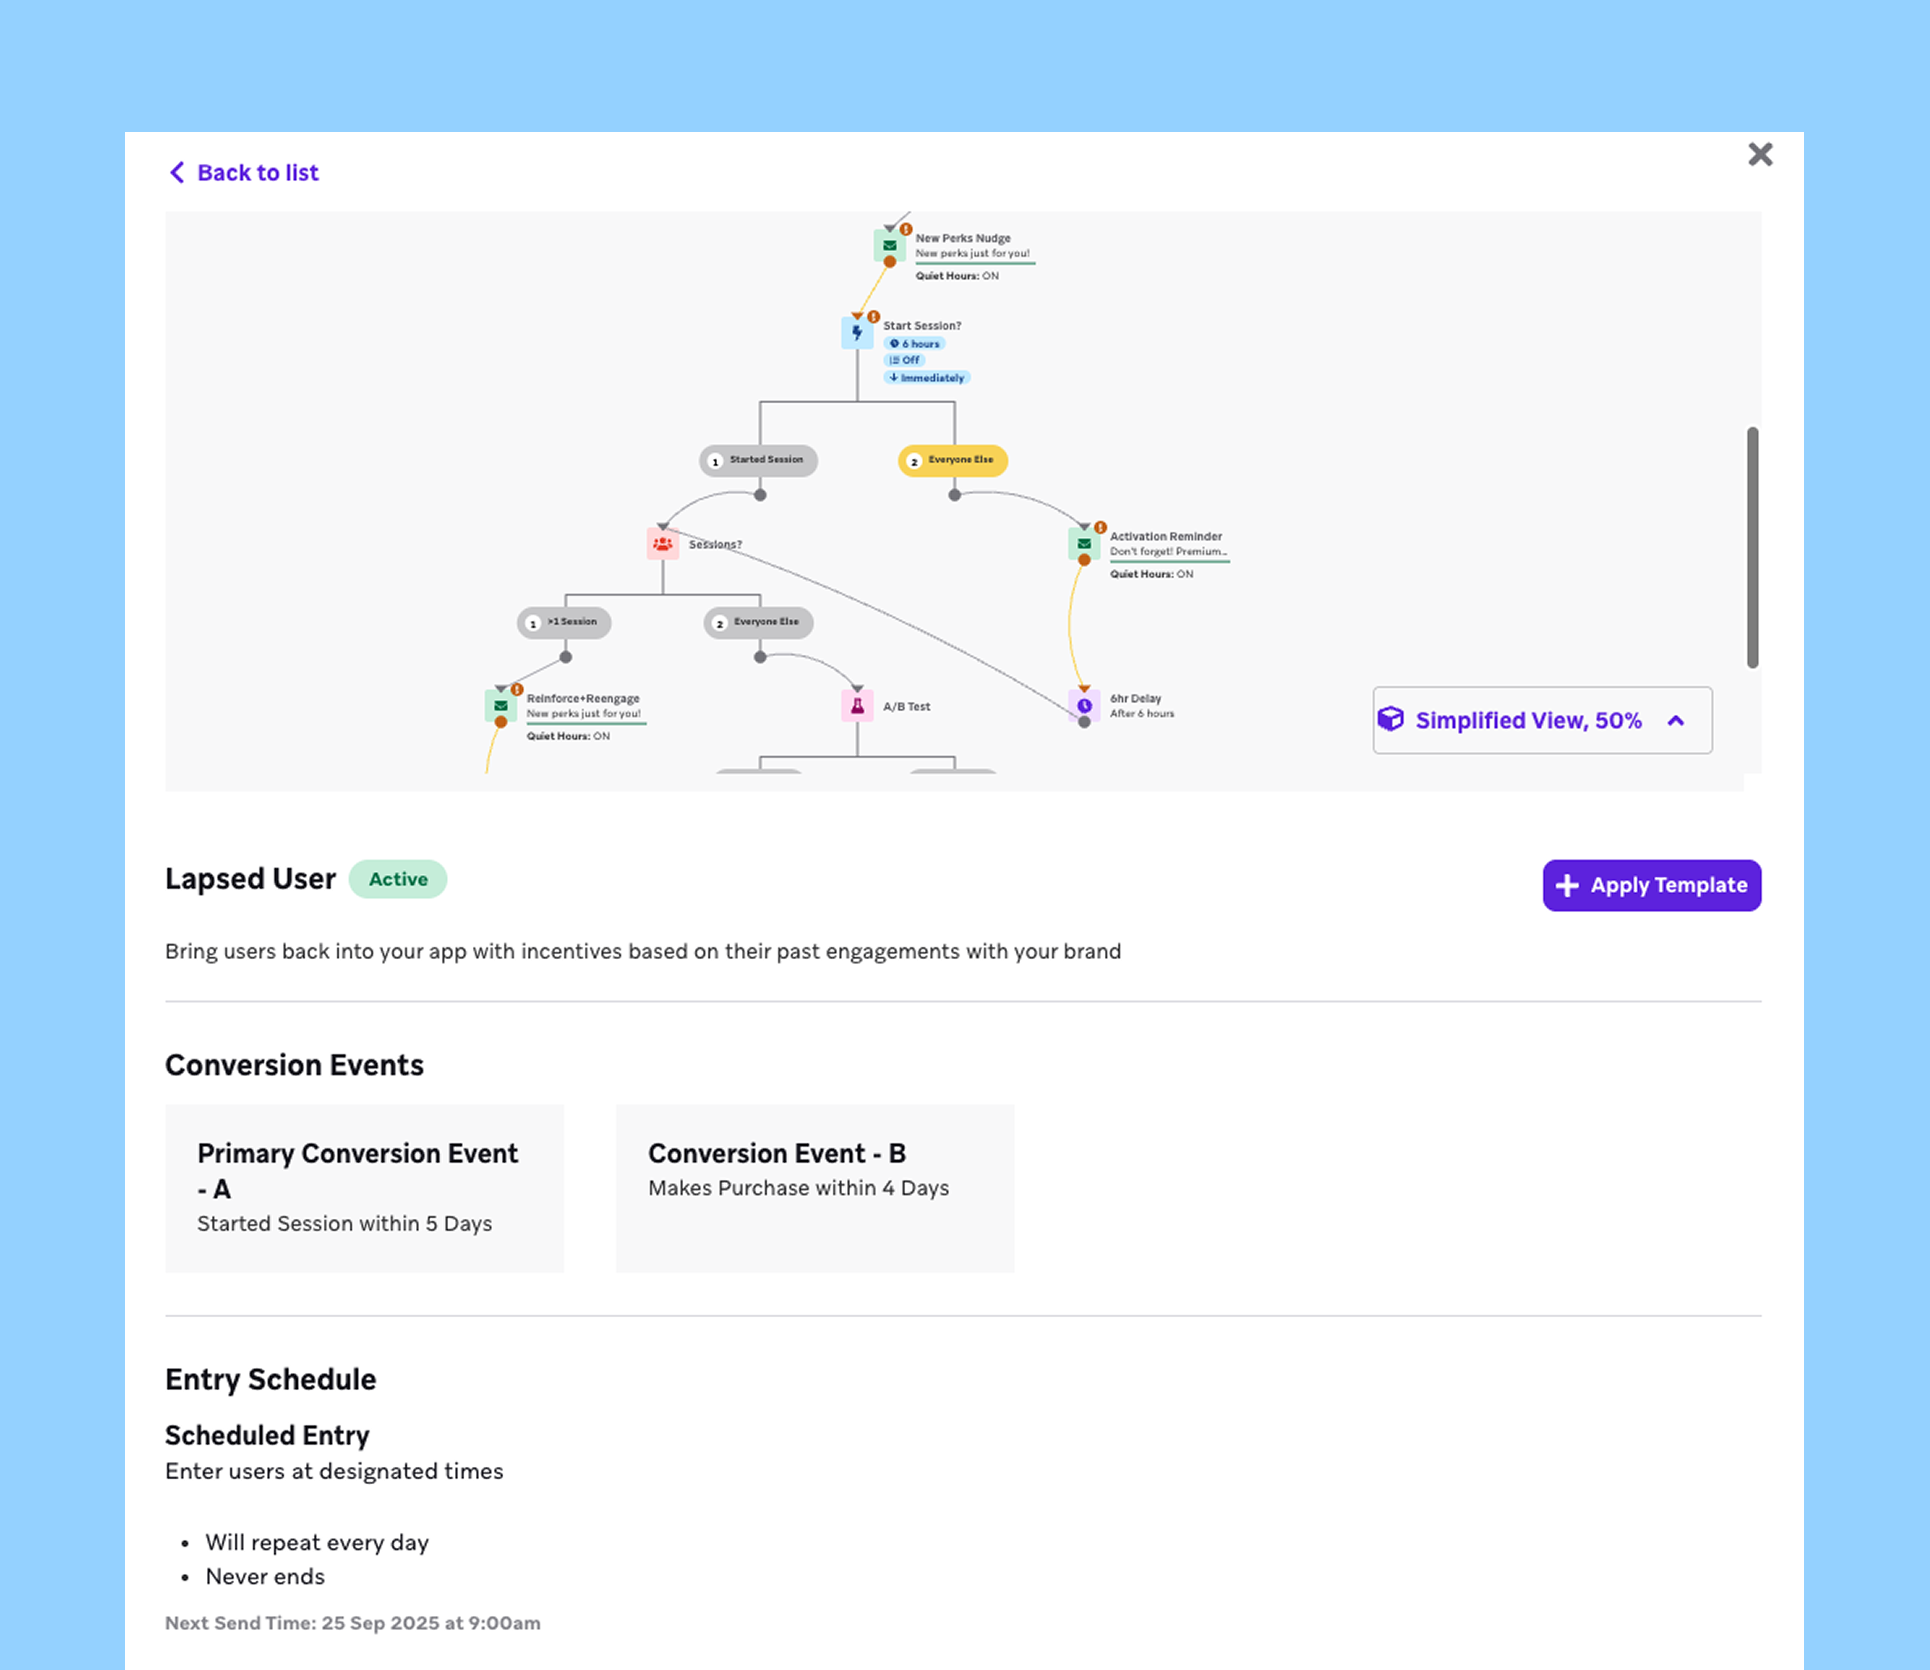Select the 6hr Delay clock icon

(x=1084, y=705)
